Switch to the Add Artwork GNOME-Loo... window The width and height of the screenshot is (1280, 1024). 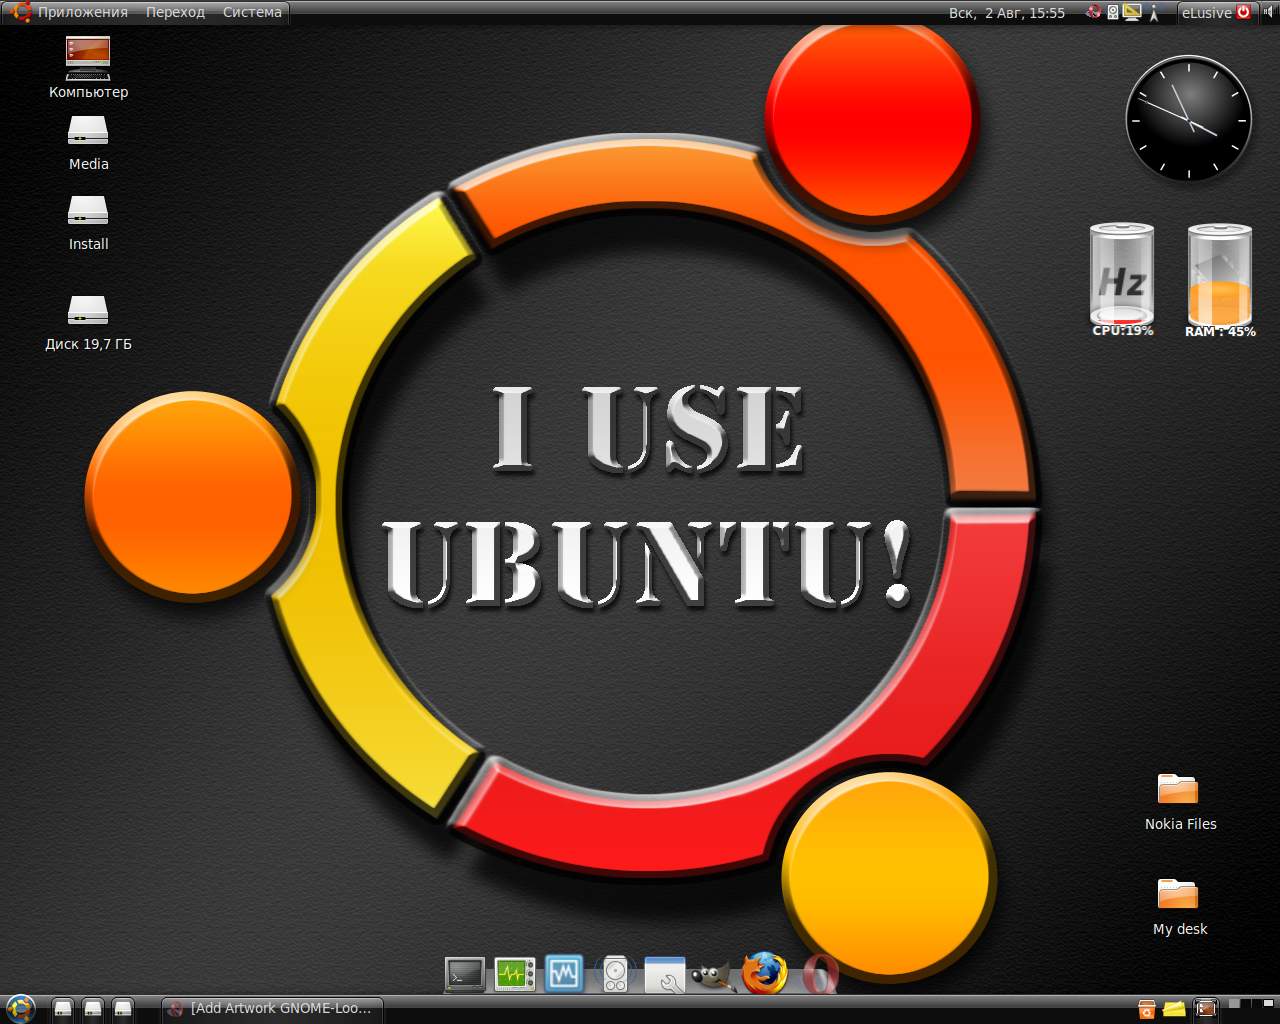click(274, 1008)
